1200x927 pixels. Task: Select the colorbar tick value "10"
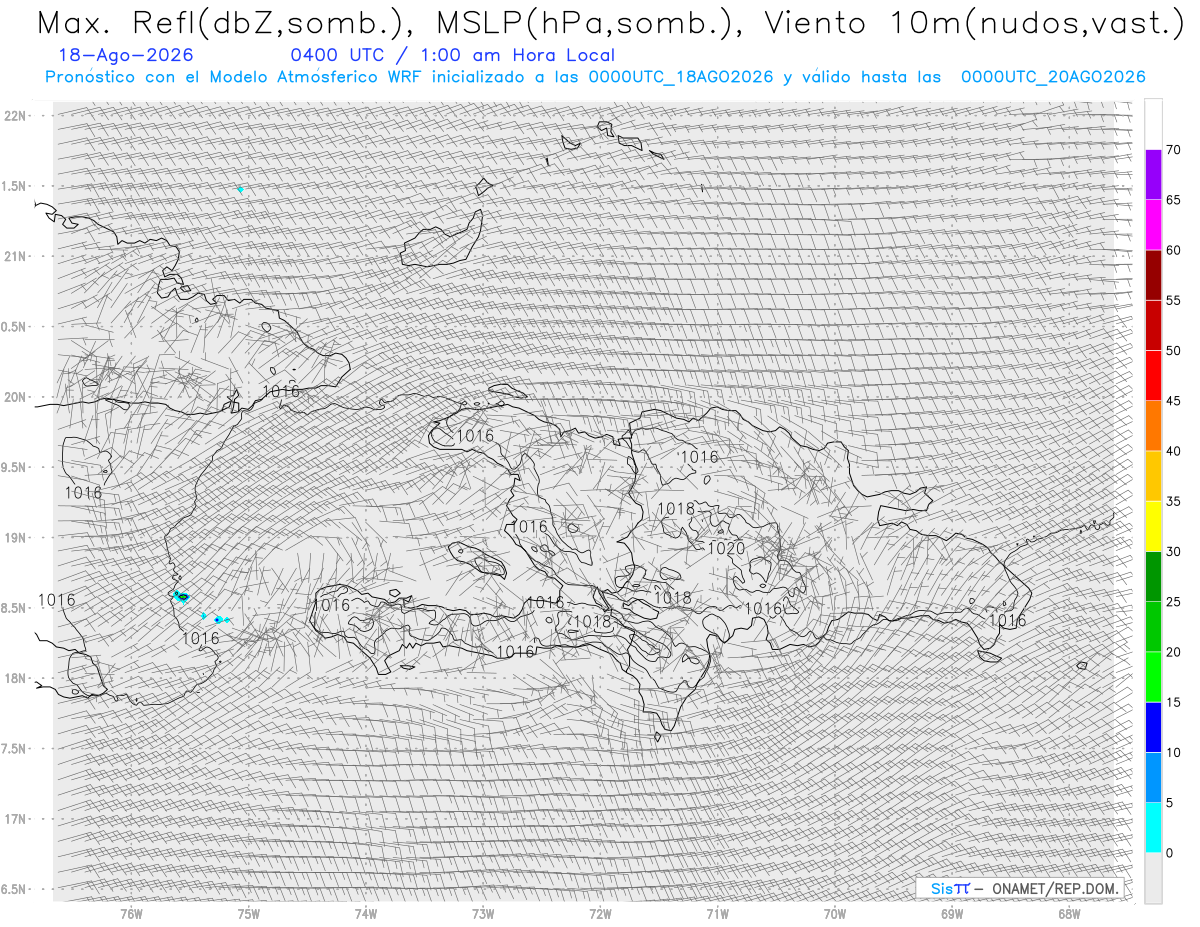tap(1173, 752)
